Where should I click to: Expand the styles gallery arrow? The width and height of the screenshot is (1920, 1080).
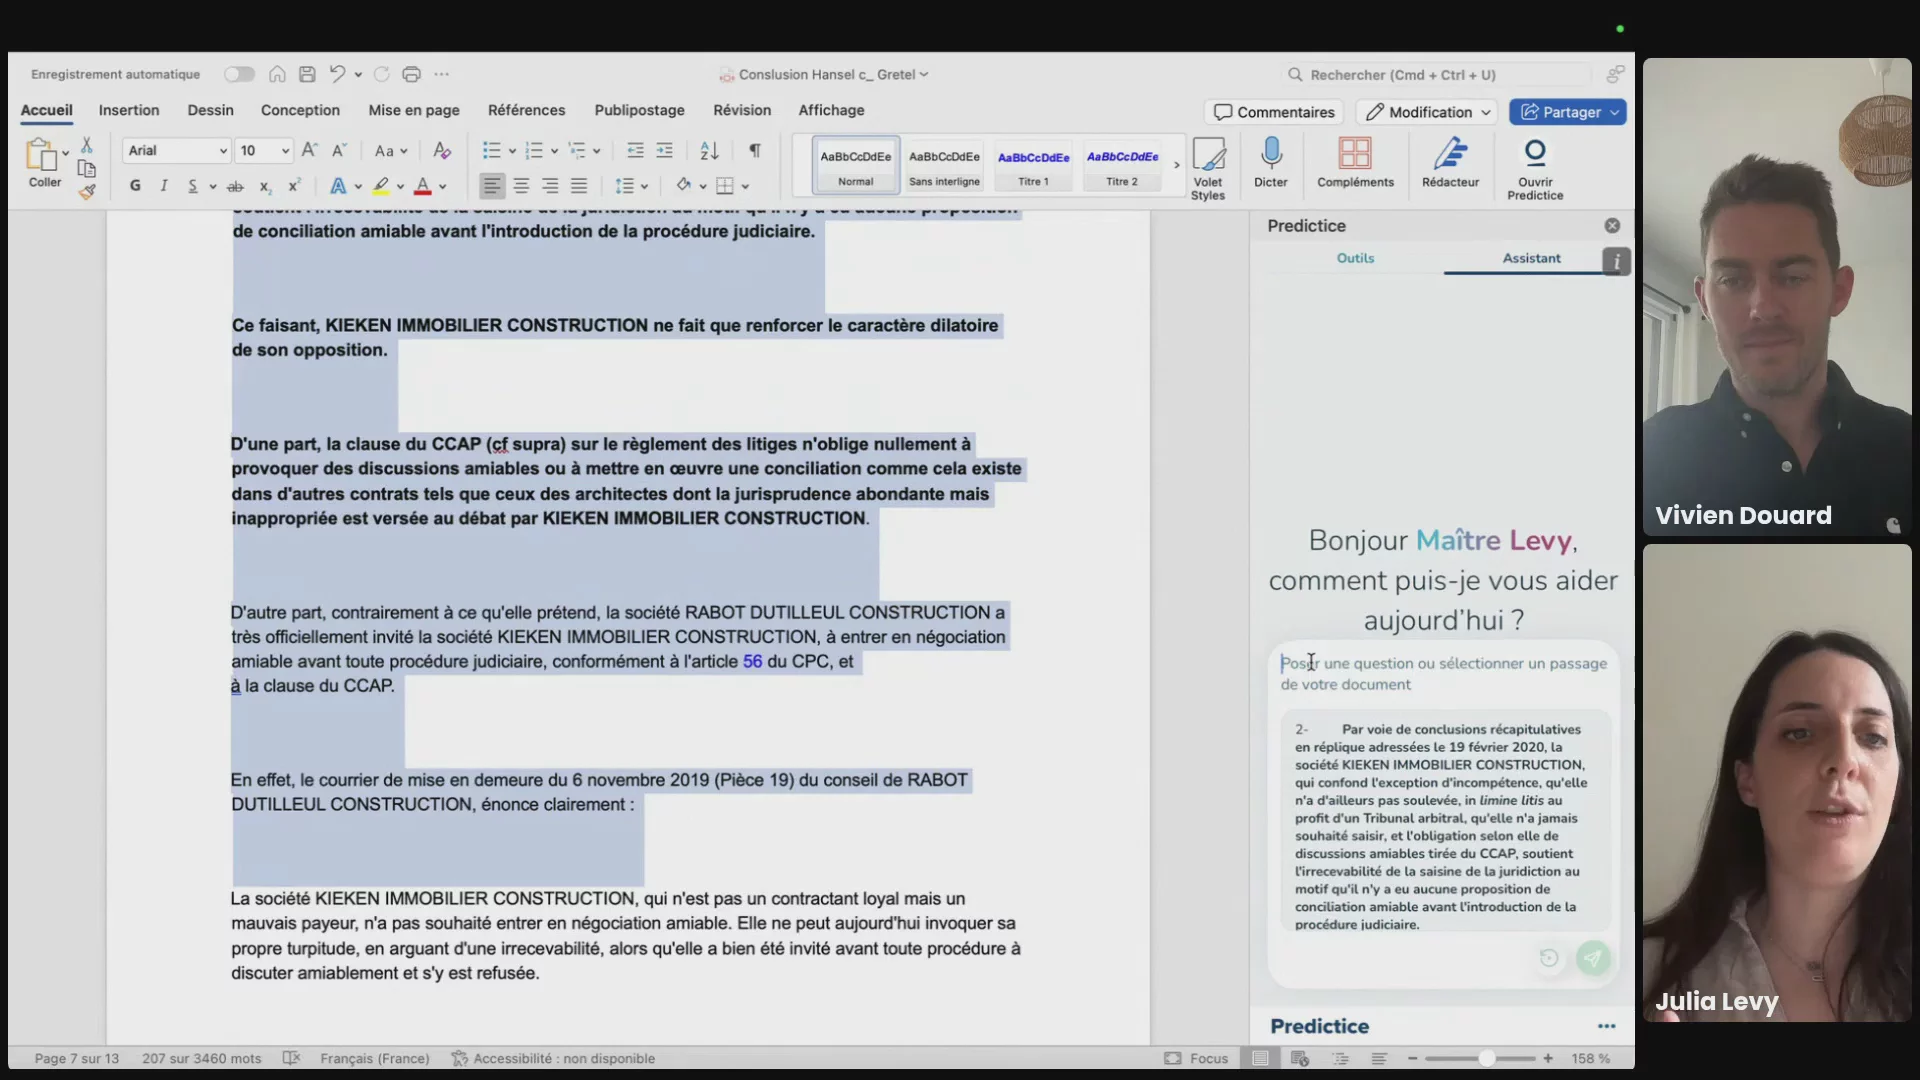tap(1176, 165)
